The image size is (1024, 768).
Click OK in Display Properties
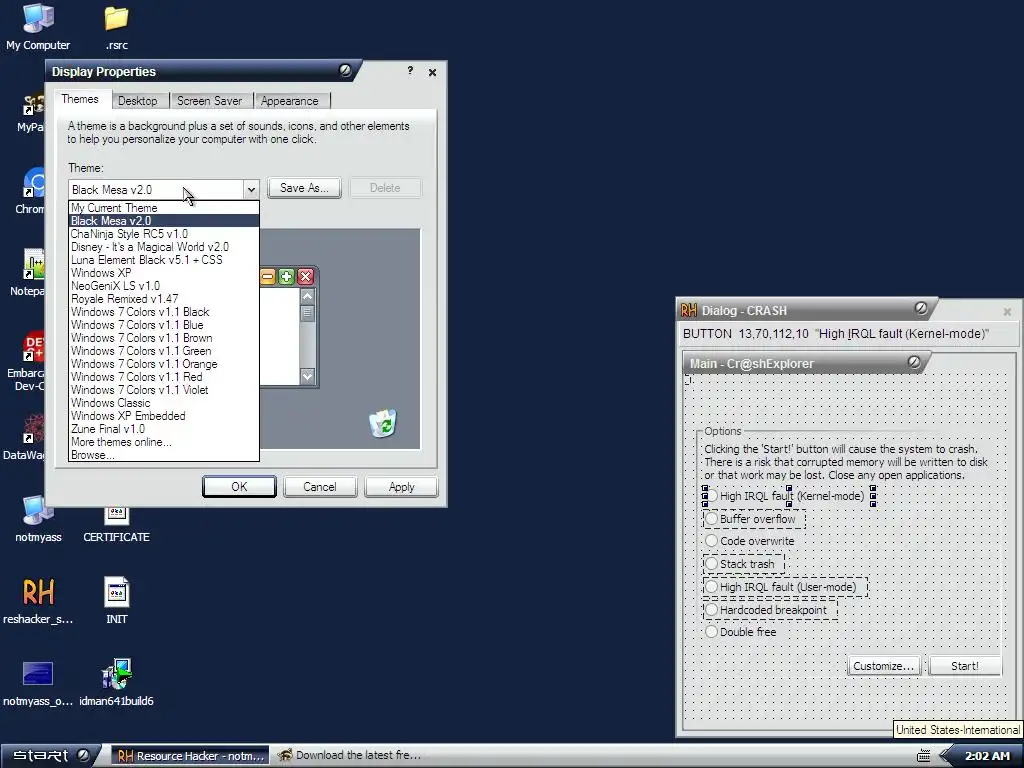(239, 487)
